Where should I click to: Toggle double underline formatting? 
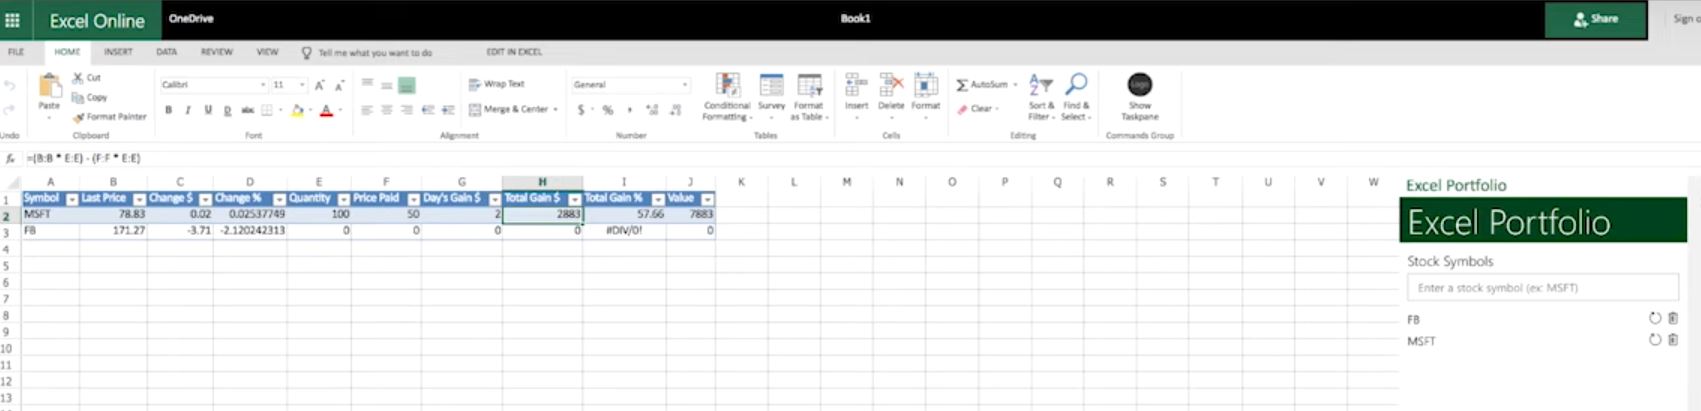[227, 110]
